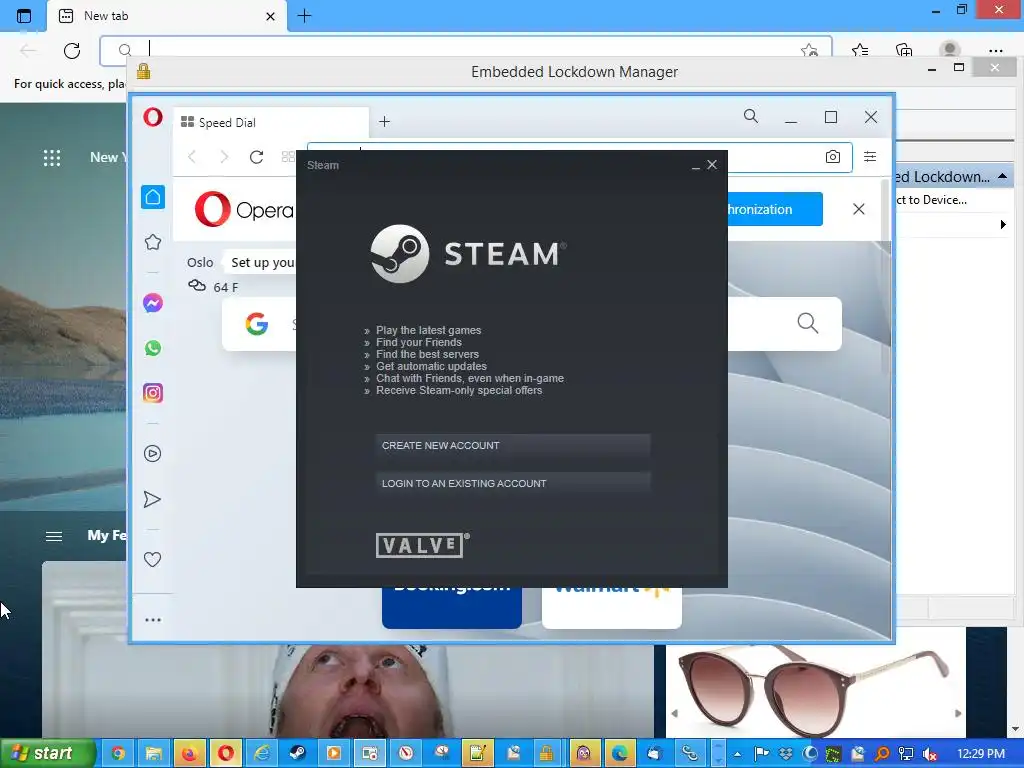Screen dimensions: 1024x768
Task: Open Dropbox tray icon
Action: (786, 754)
